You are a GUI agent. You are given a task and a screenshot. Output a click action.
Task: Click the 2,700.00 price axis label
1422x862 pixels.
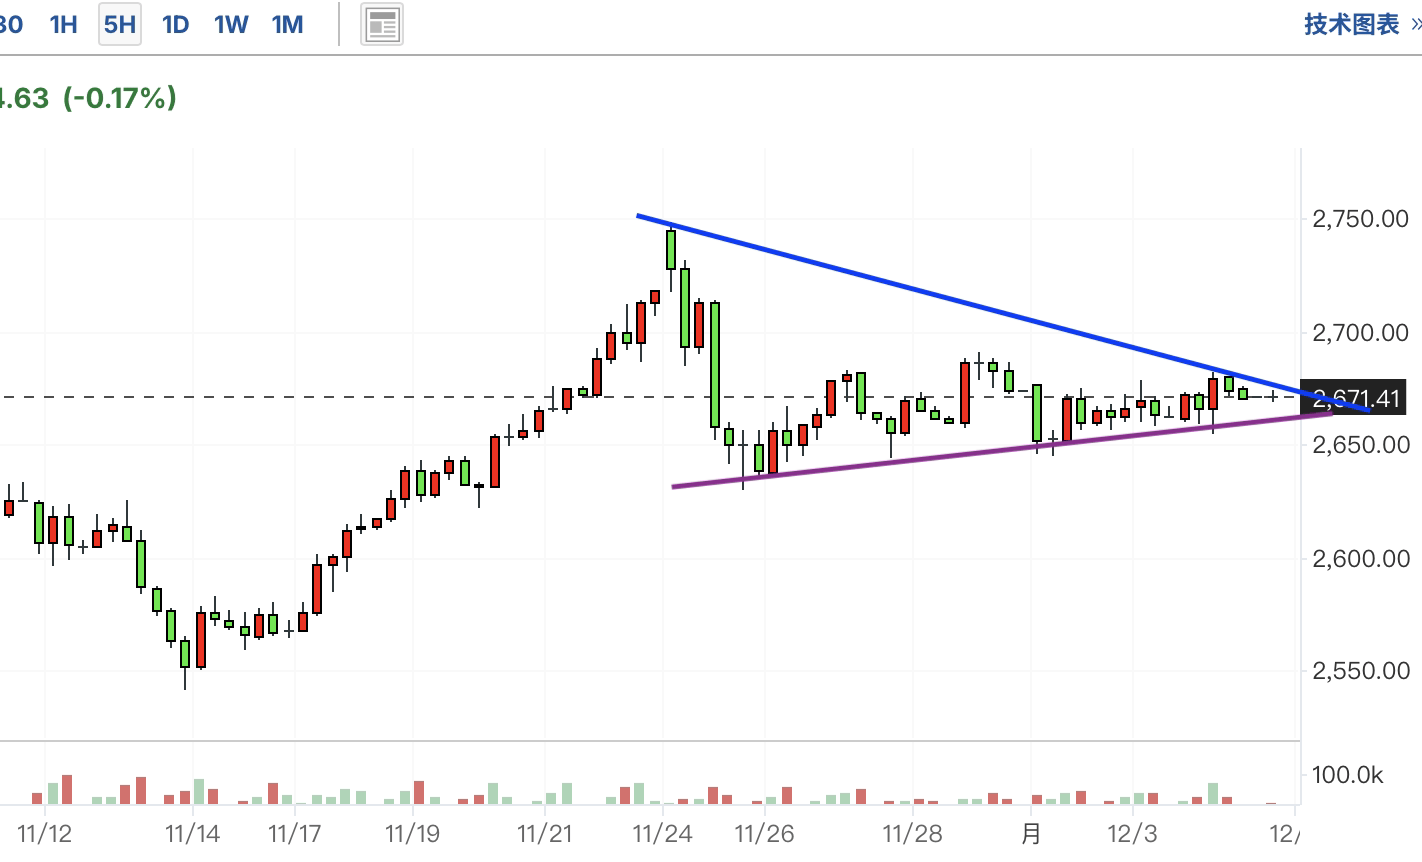1360,332
